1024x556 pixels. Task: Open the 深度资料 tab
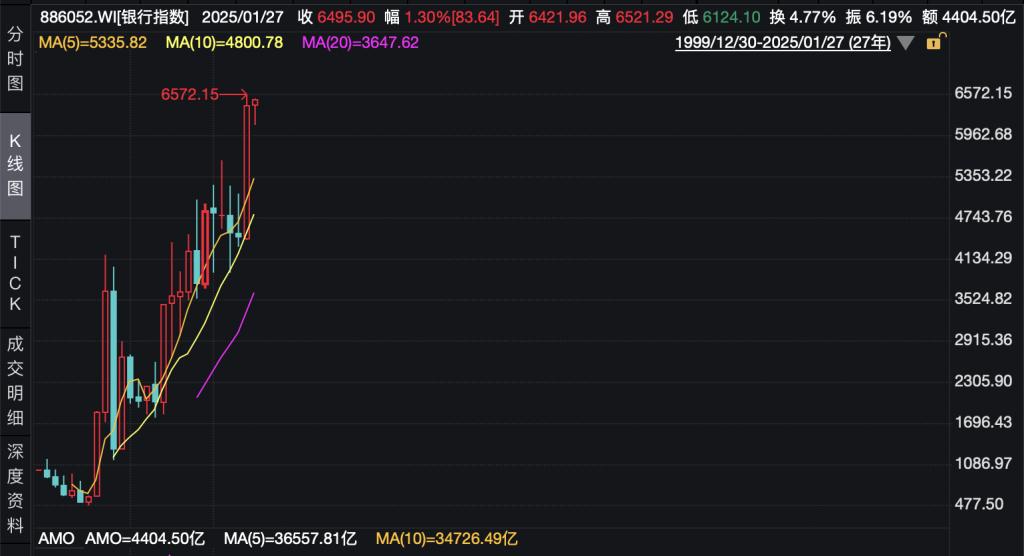tap(15, 489)
